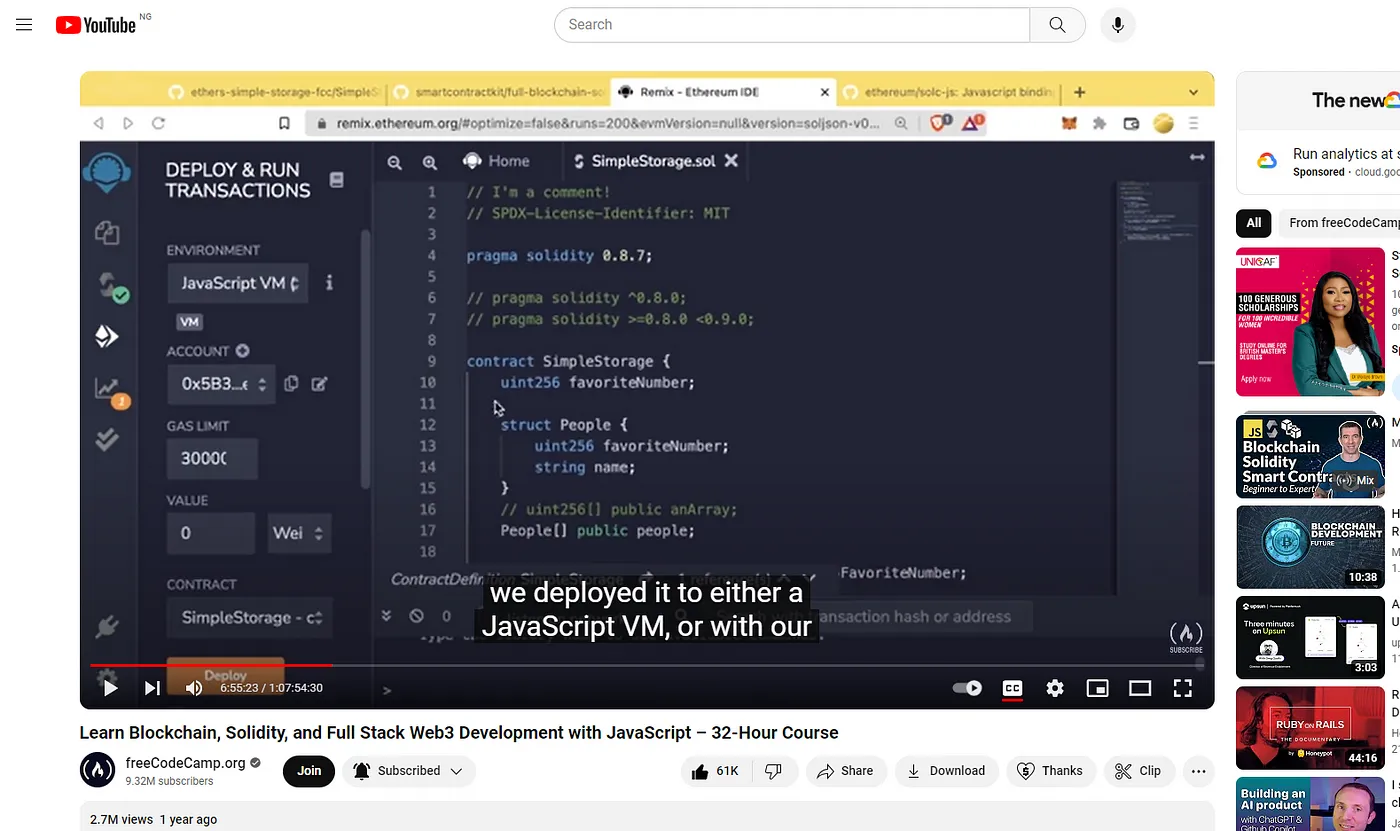This screenshot has width=1400, height=831.
Task: Open the Subscribed notification dropdown
Action: pyautogui.click(x=408, y=771)
